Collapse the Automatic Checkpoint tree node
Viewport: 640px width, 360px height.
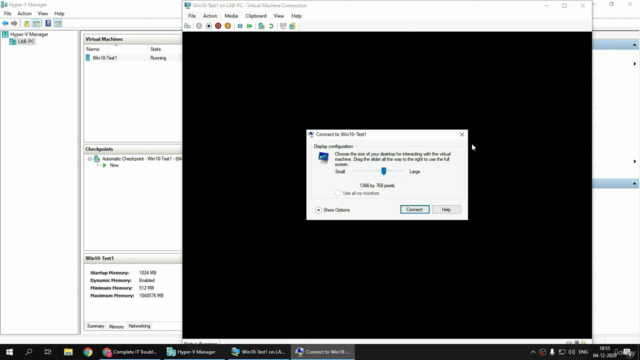(x=90, y=159)
